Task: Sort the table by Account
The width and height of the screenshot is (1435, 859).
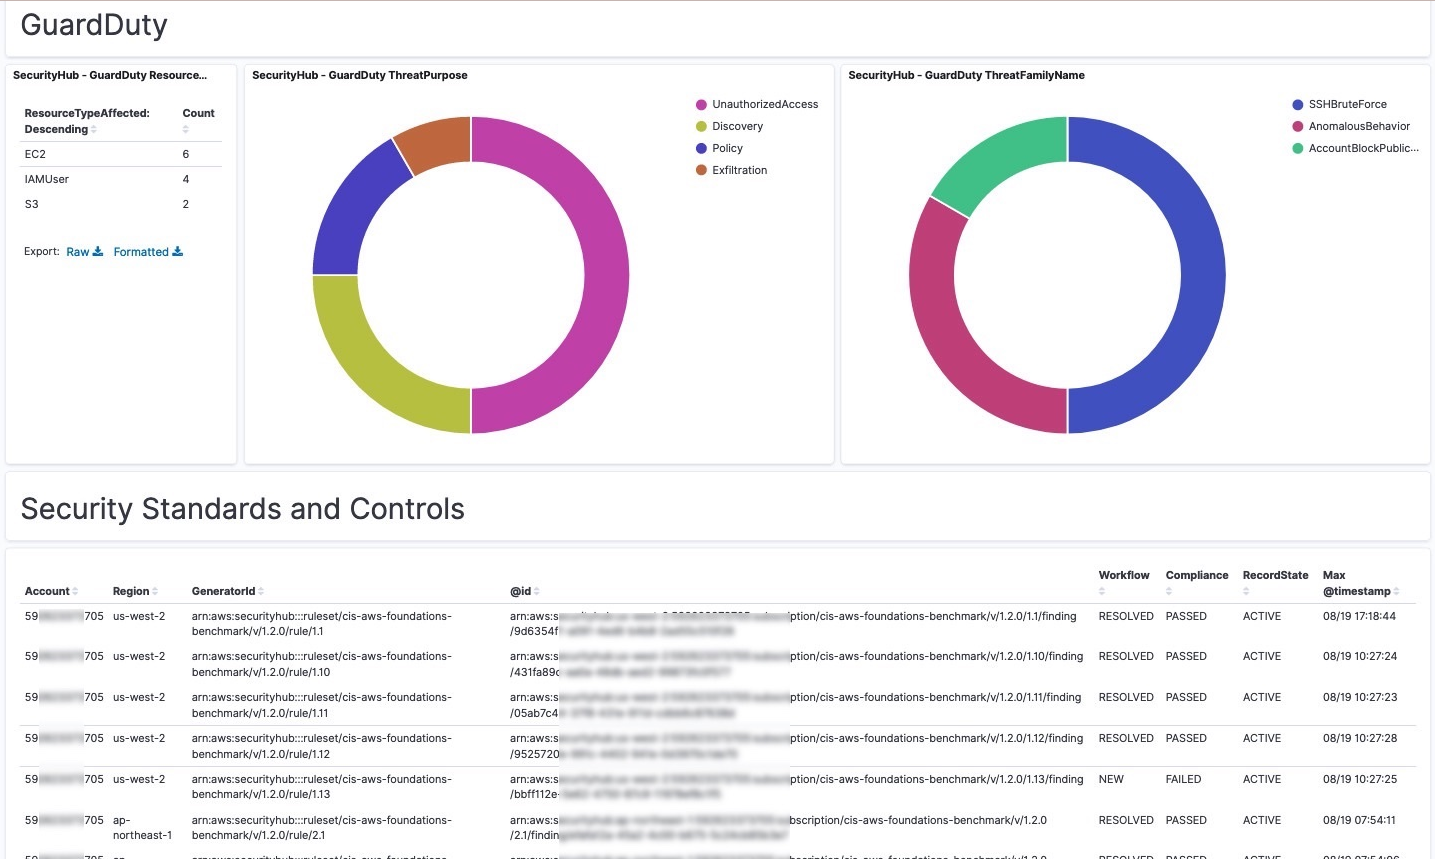Action: (75, 592)
